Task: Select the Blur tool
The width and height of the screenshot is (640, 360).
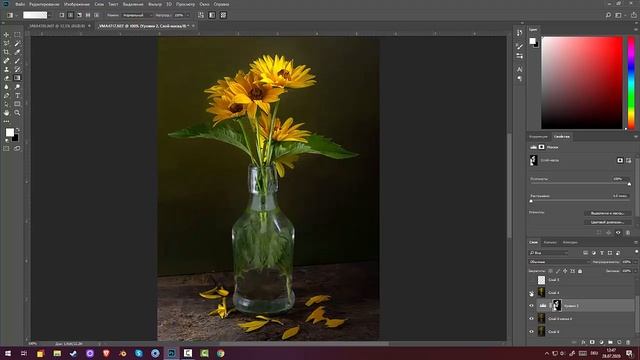Action: [x=7, y=87]
